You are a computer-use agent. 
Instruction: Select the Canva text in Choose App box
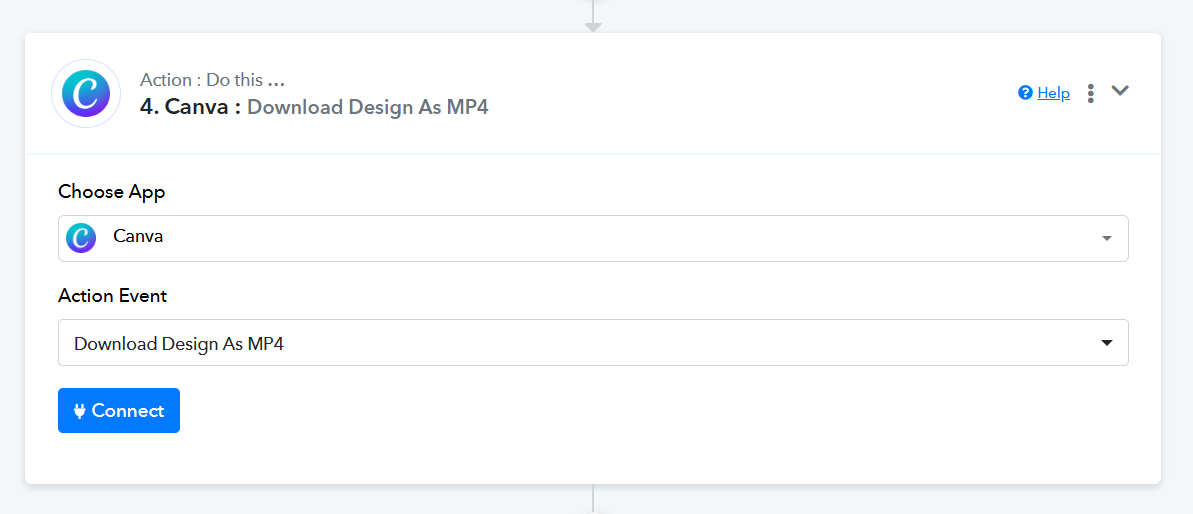138,236
